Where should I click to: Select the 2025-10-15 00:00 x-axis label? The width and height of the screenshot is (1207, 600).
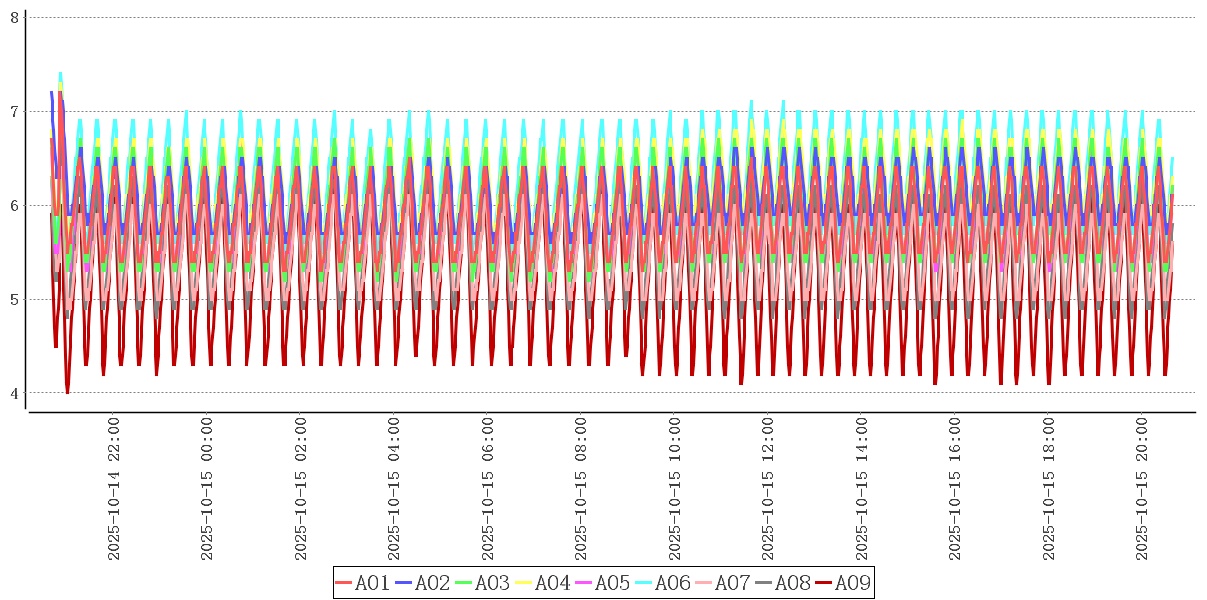207,489
